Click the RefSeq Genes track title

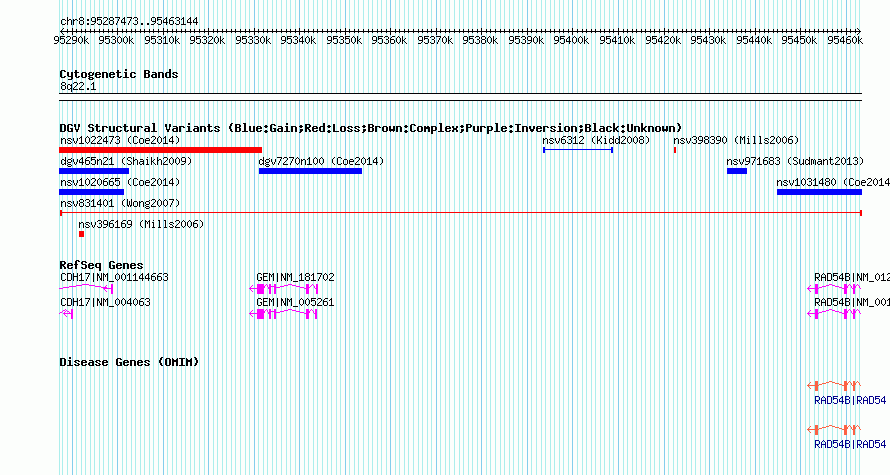(101, 265)
